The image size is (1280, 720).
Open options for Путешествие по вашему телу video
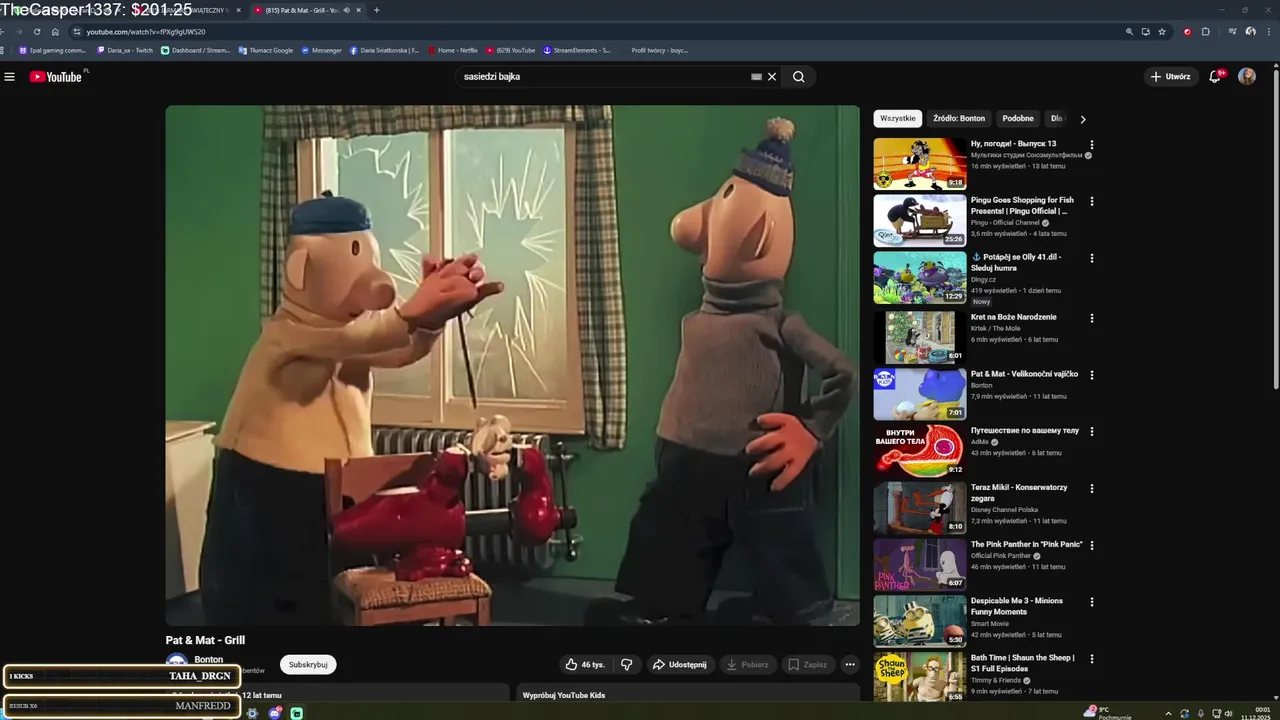pos(1092,432)
